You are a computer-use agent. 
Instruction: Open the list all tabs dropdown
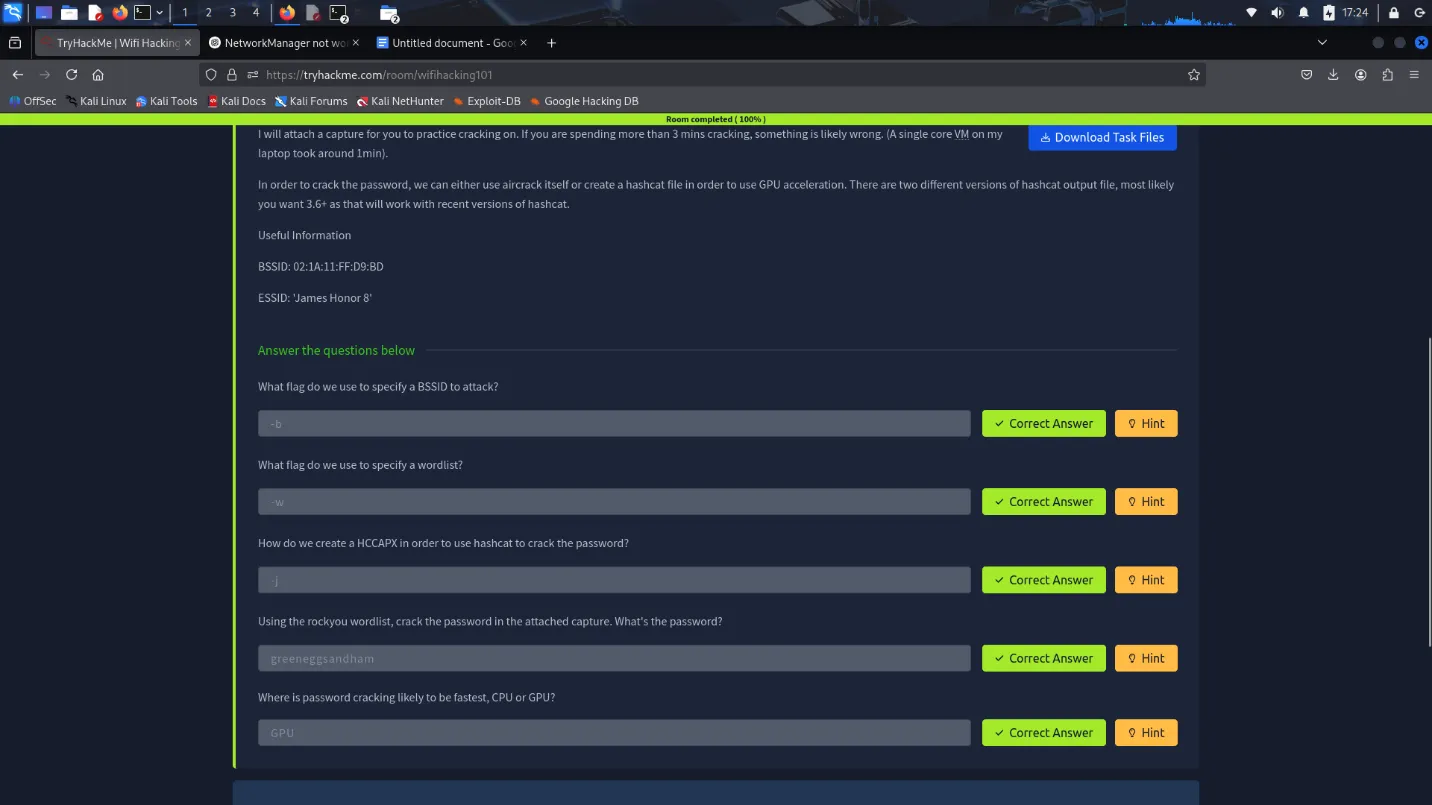click(1322, 43)
